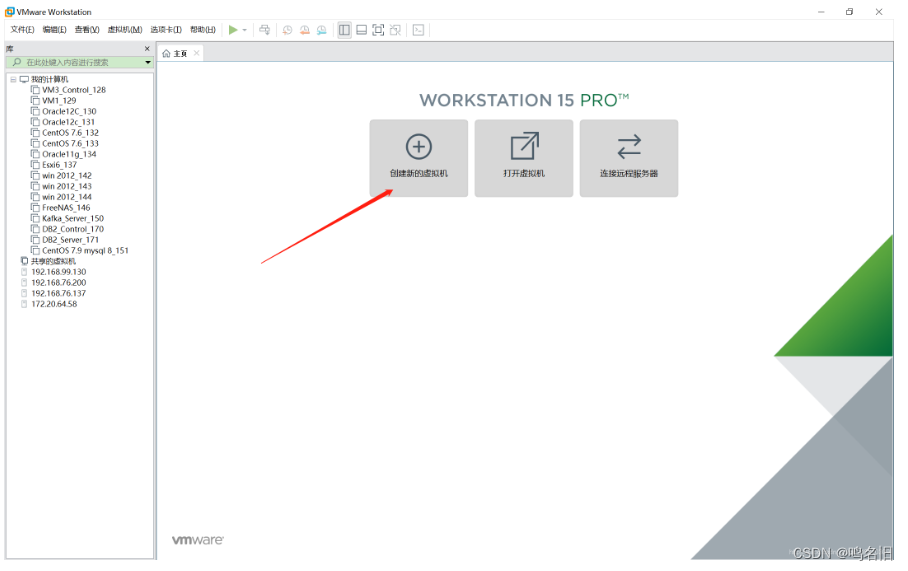Click the green power on play icon
The width and height of the screenshot is (908, 571).
pos(233,30)
